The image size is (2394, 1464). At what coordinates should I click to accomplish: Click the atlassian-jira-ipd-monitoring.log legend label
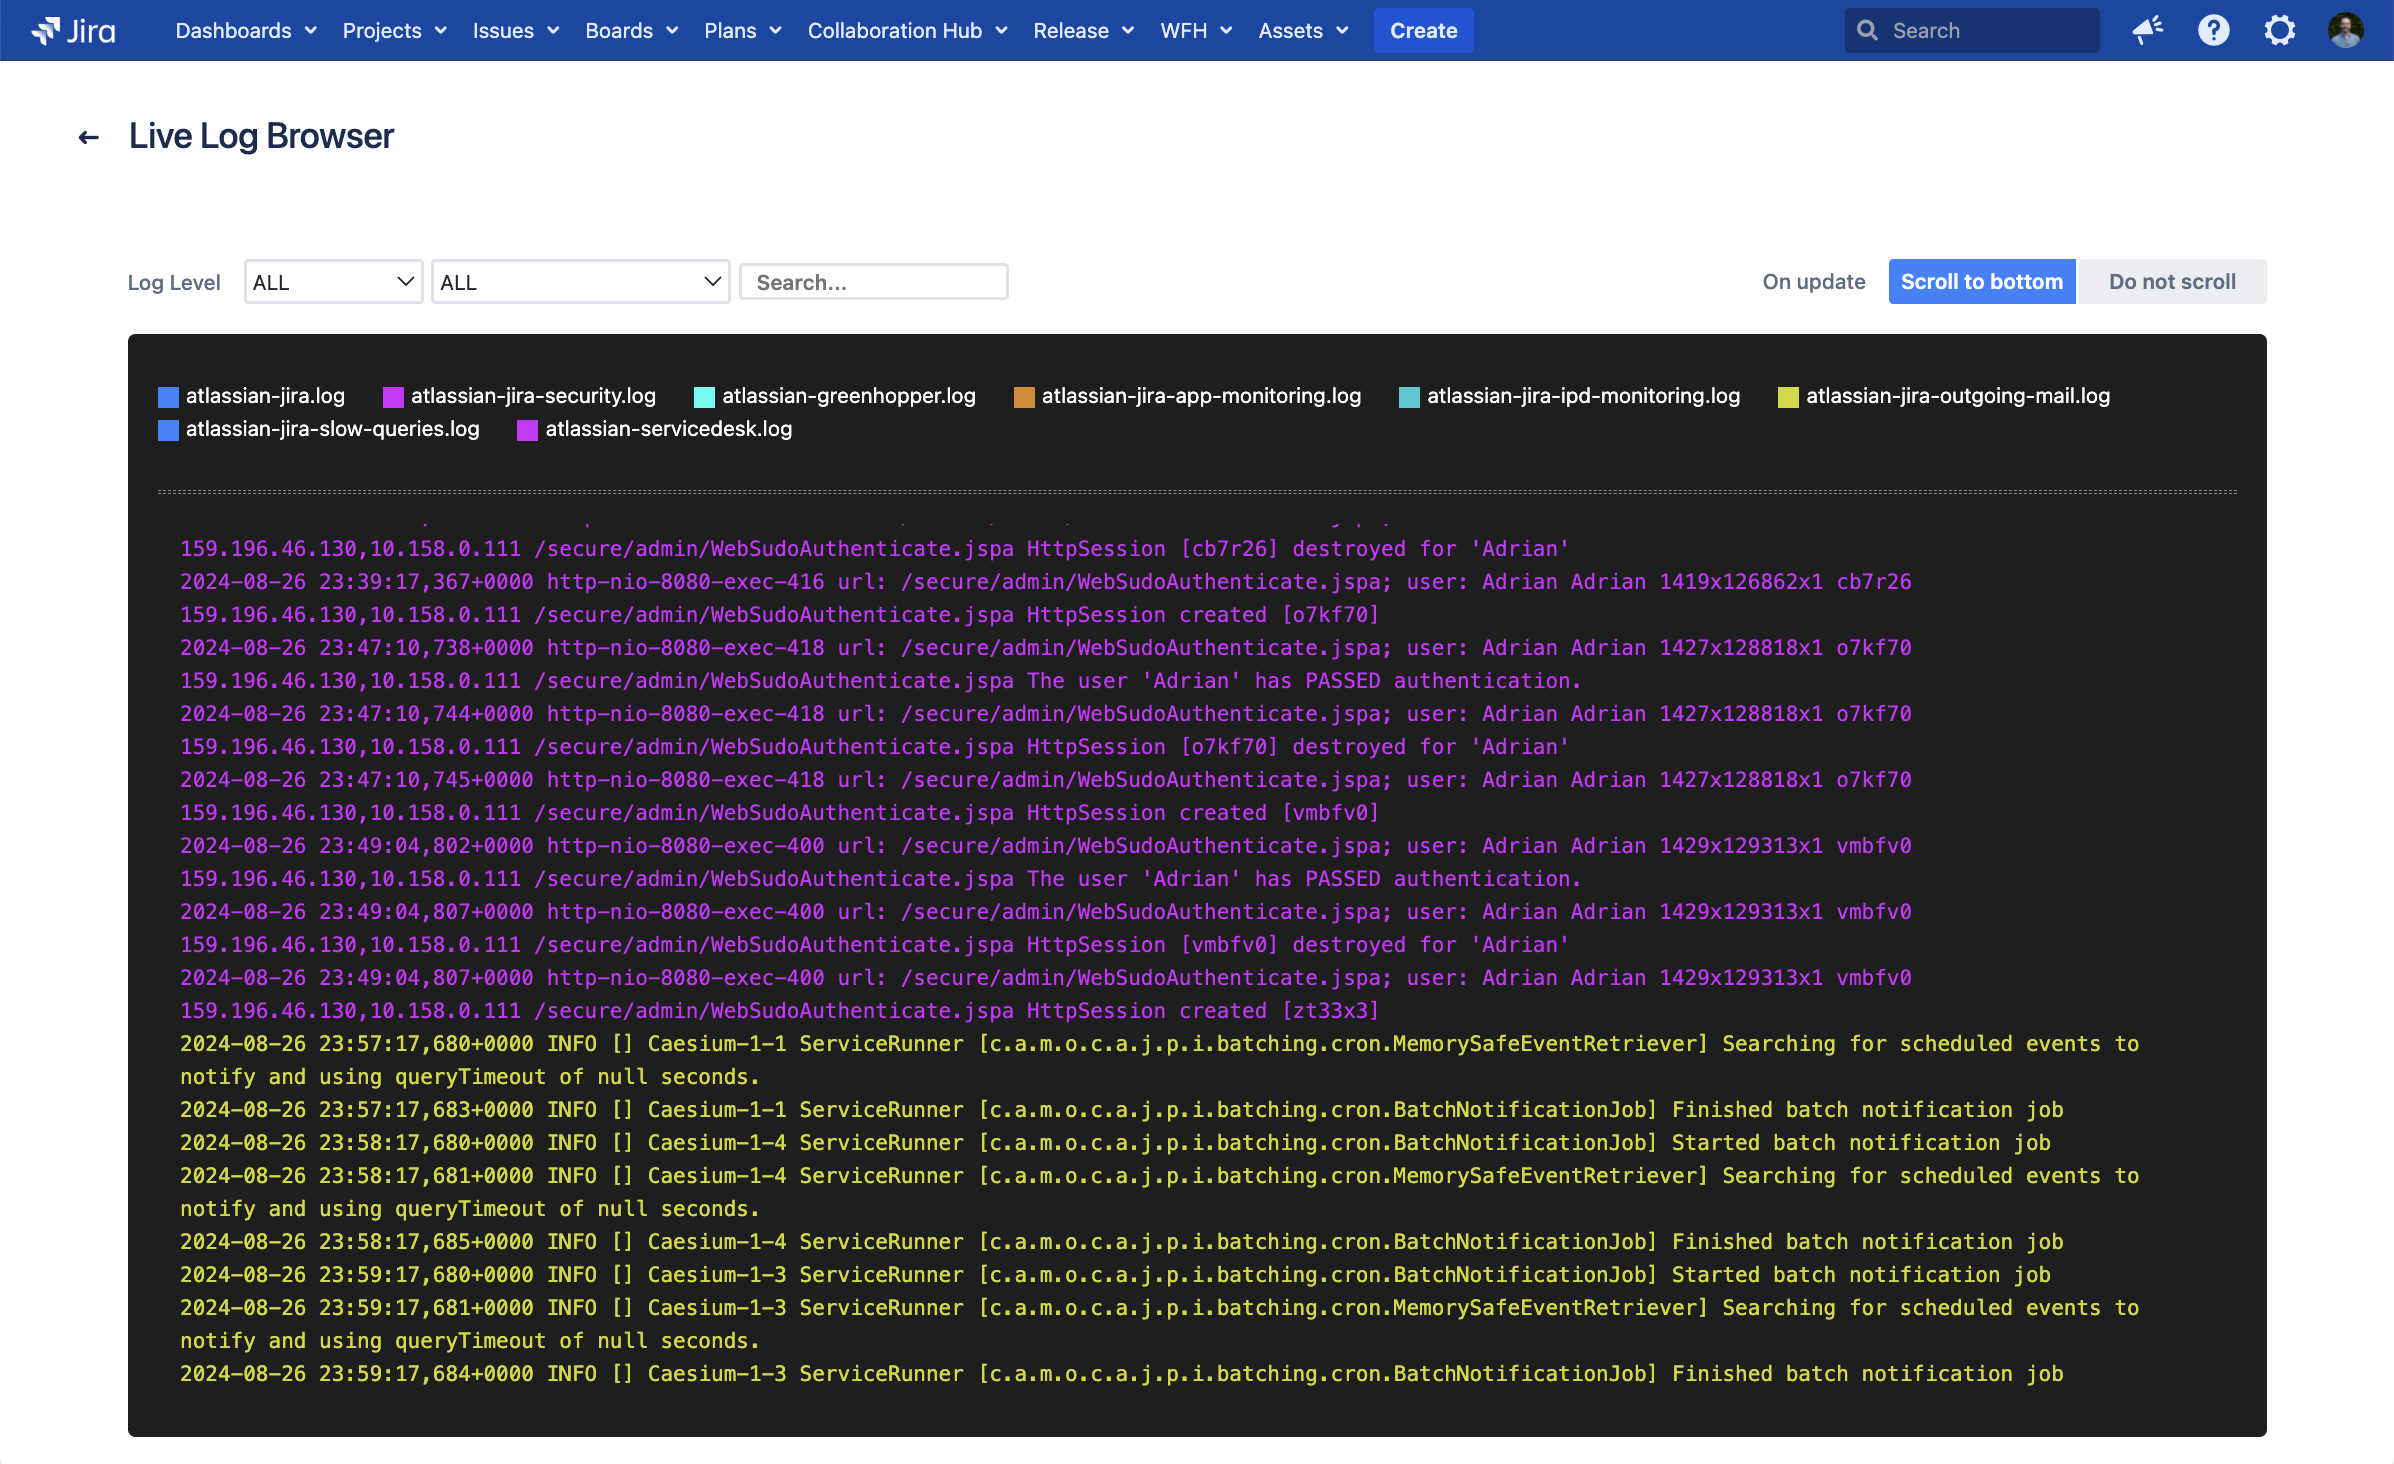coord(1583,396)
